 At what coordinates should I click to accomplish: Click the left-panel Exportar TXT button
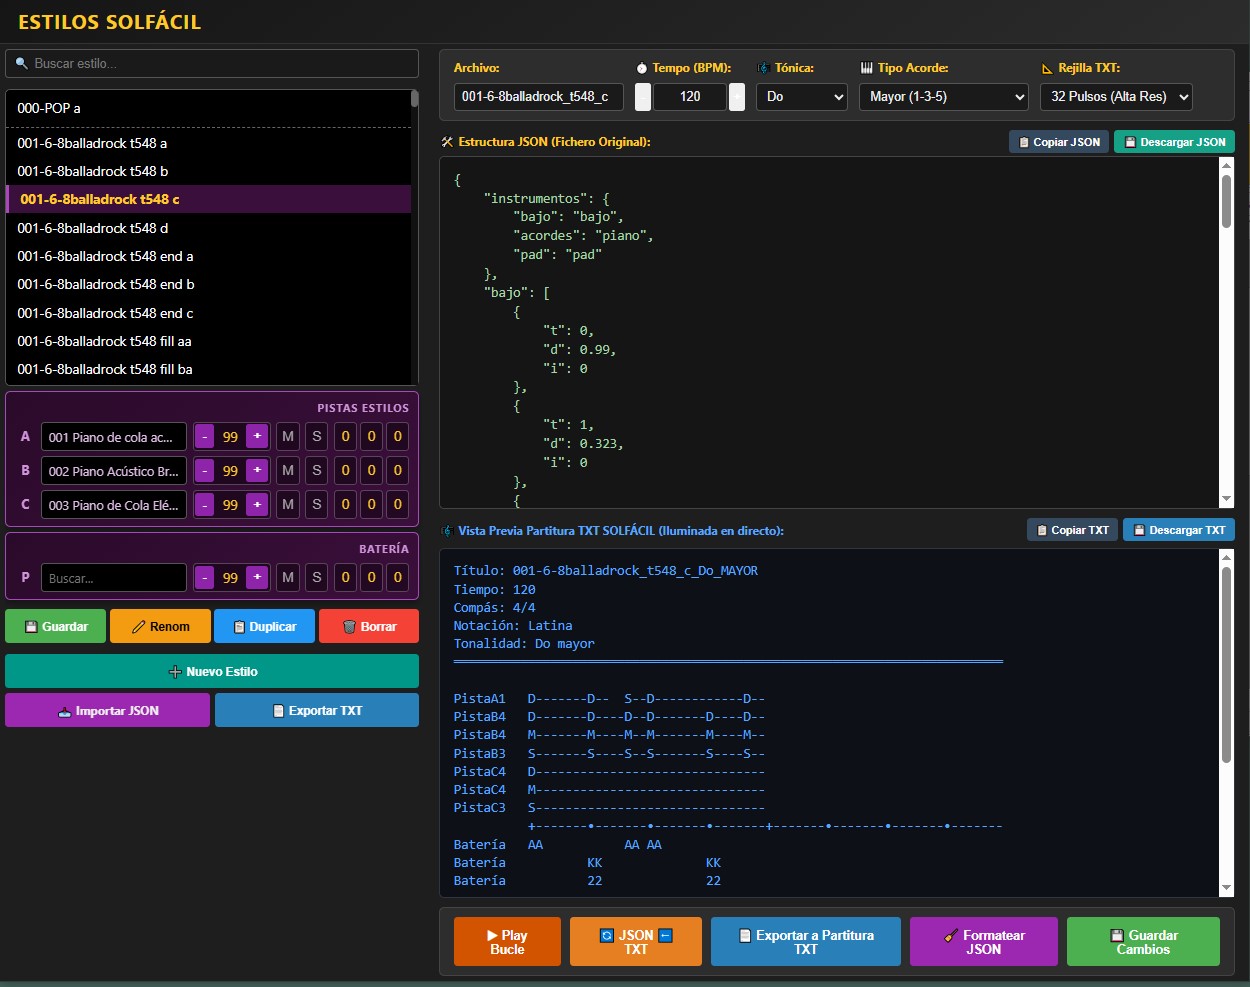317,710
